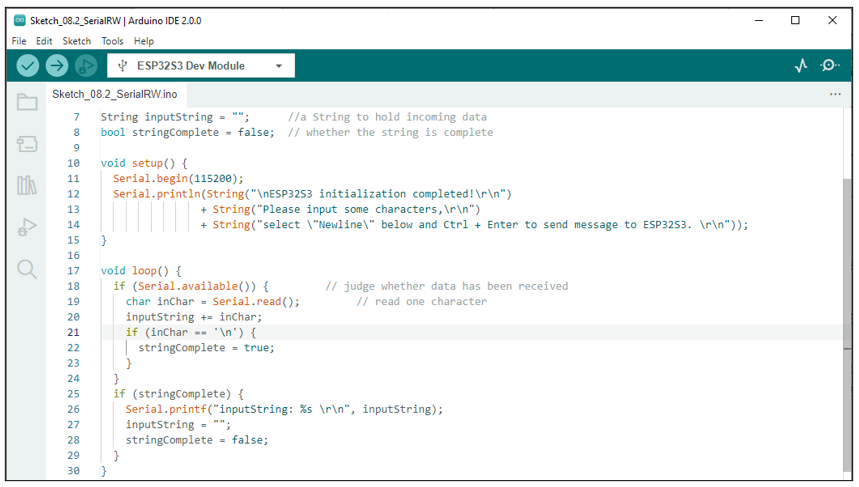Screen dimensions: 859x487
Task: Click on 'void loop() {' line
Action: (x=141, y=271)
